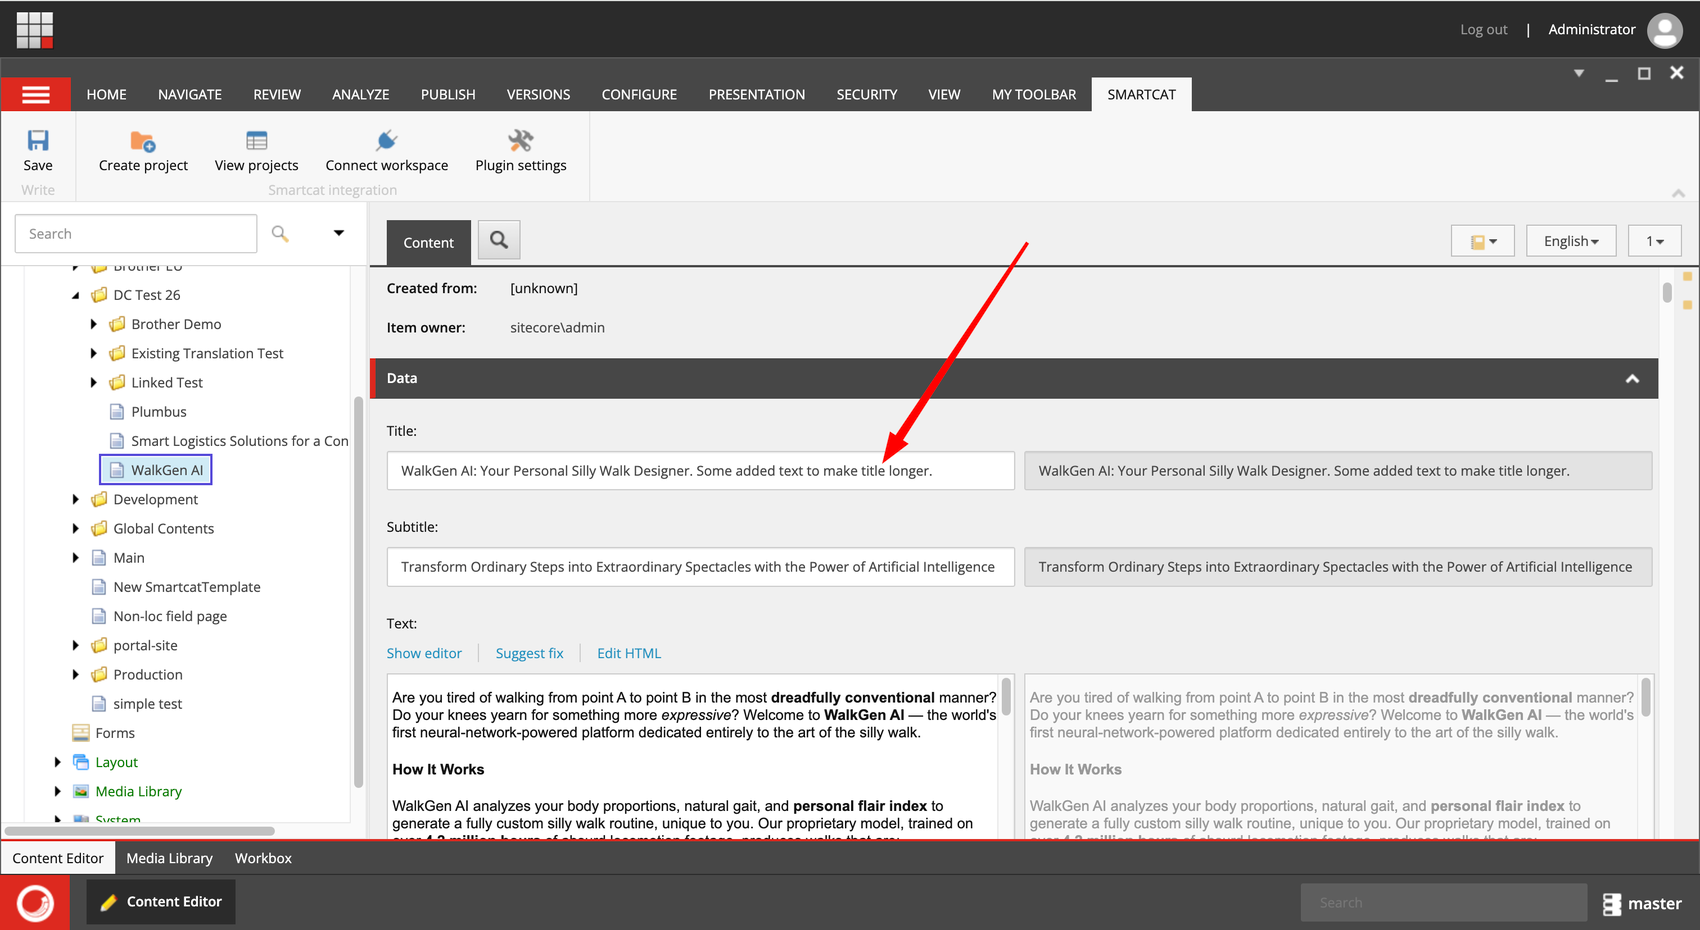1700x930 pixels.
Task: Click the Forms tree icon
Action: [81, 733]
